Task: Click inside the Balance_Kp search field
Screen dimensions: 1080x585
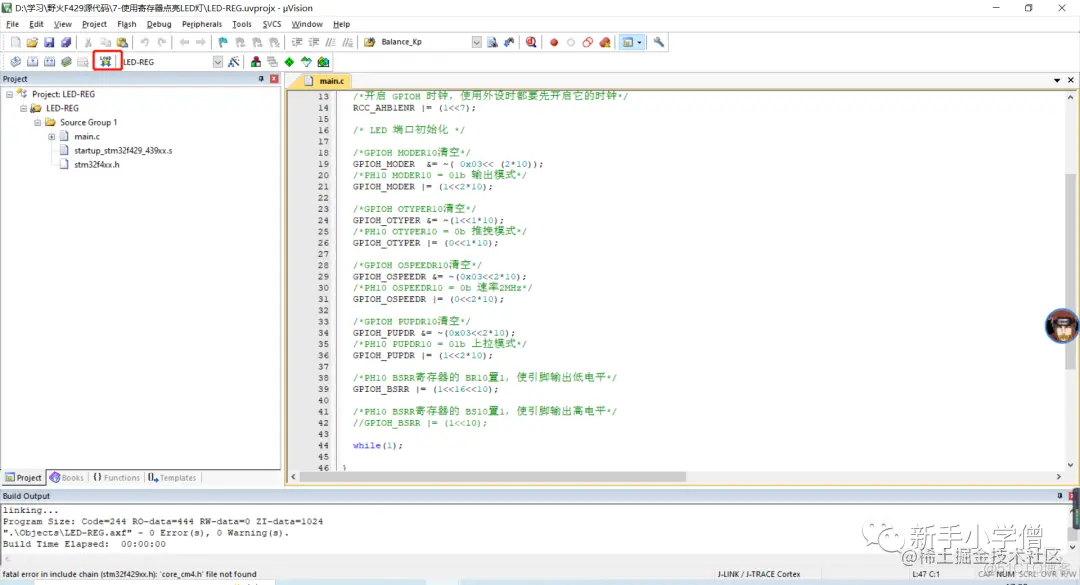Action: (x=424, y=42)
